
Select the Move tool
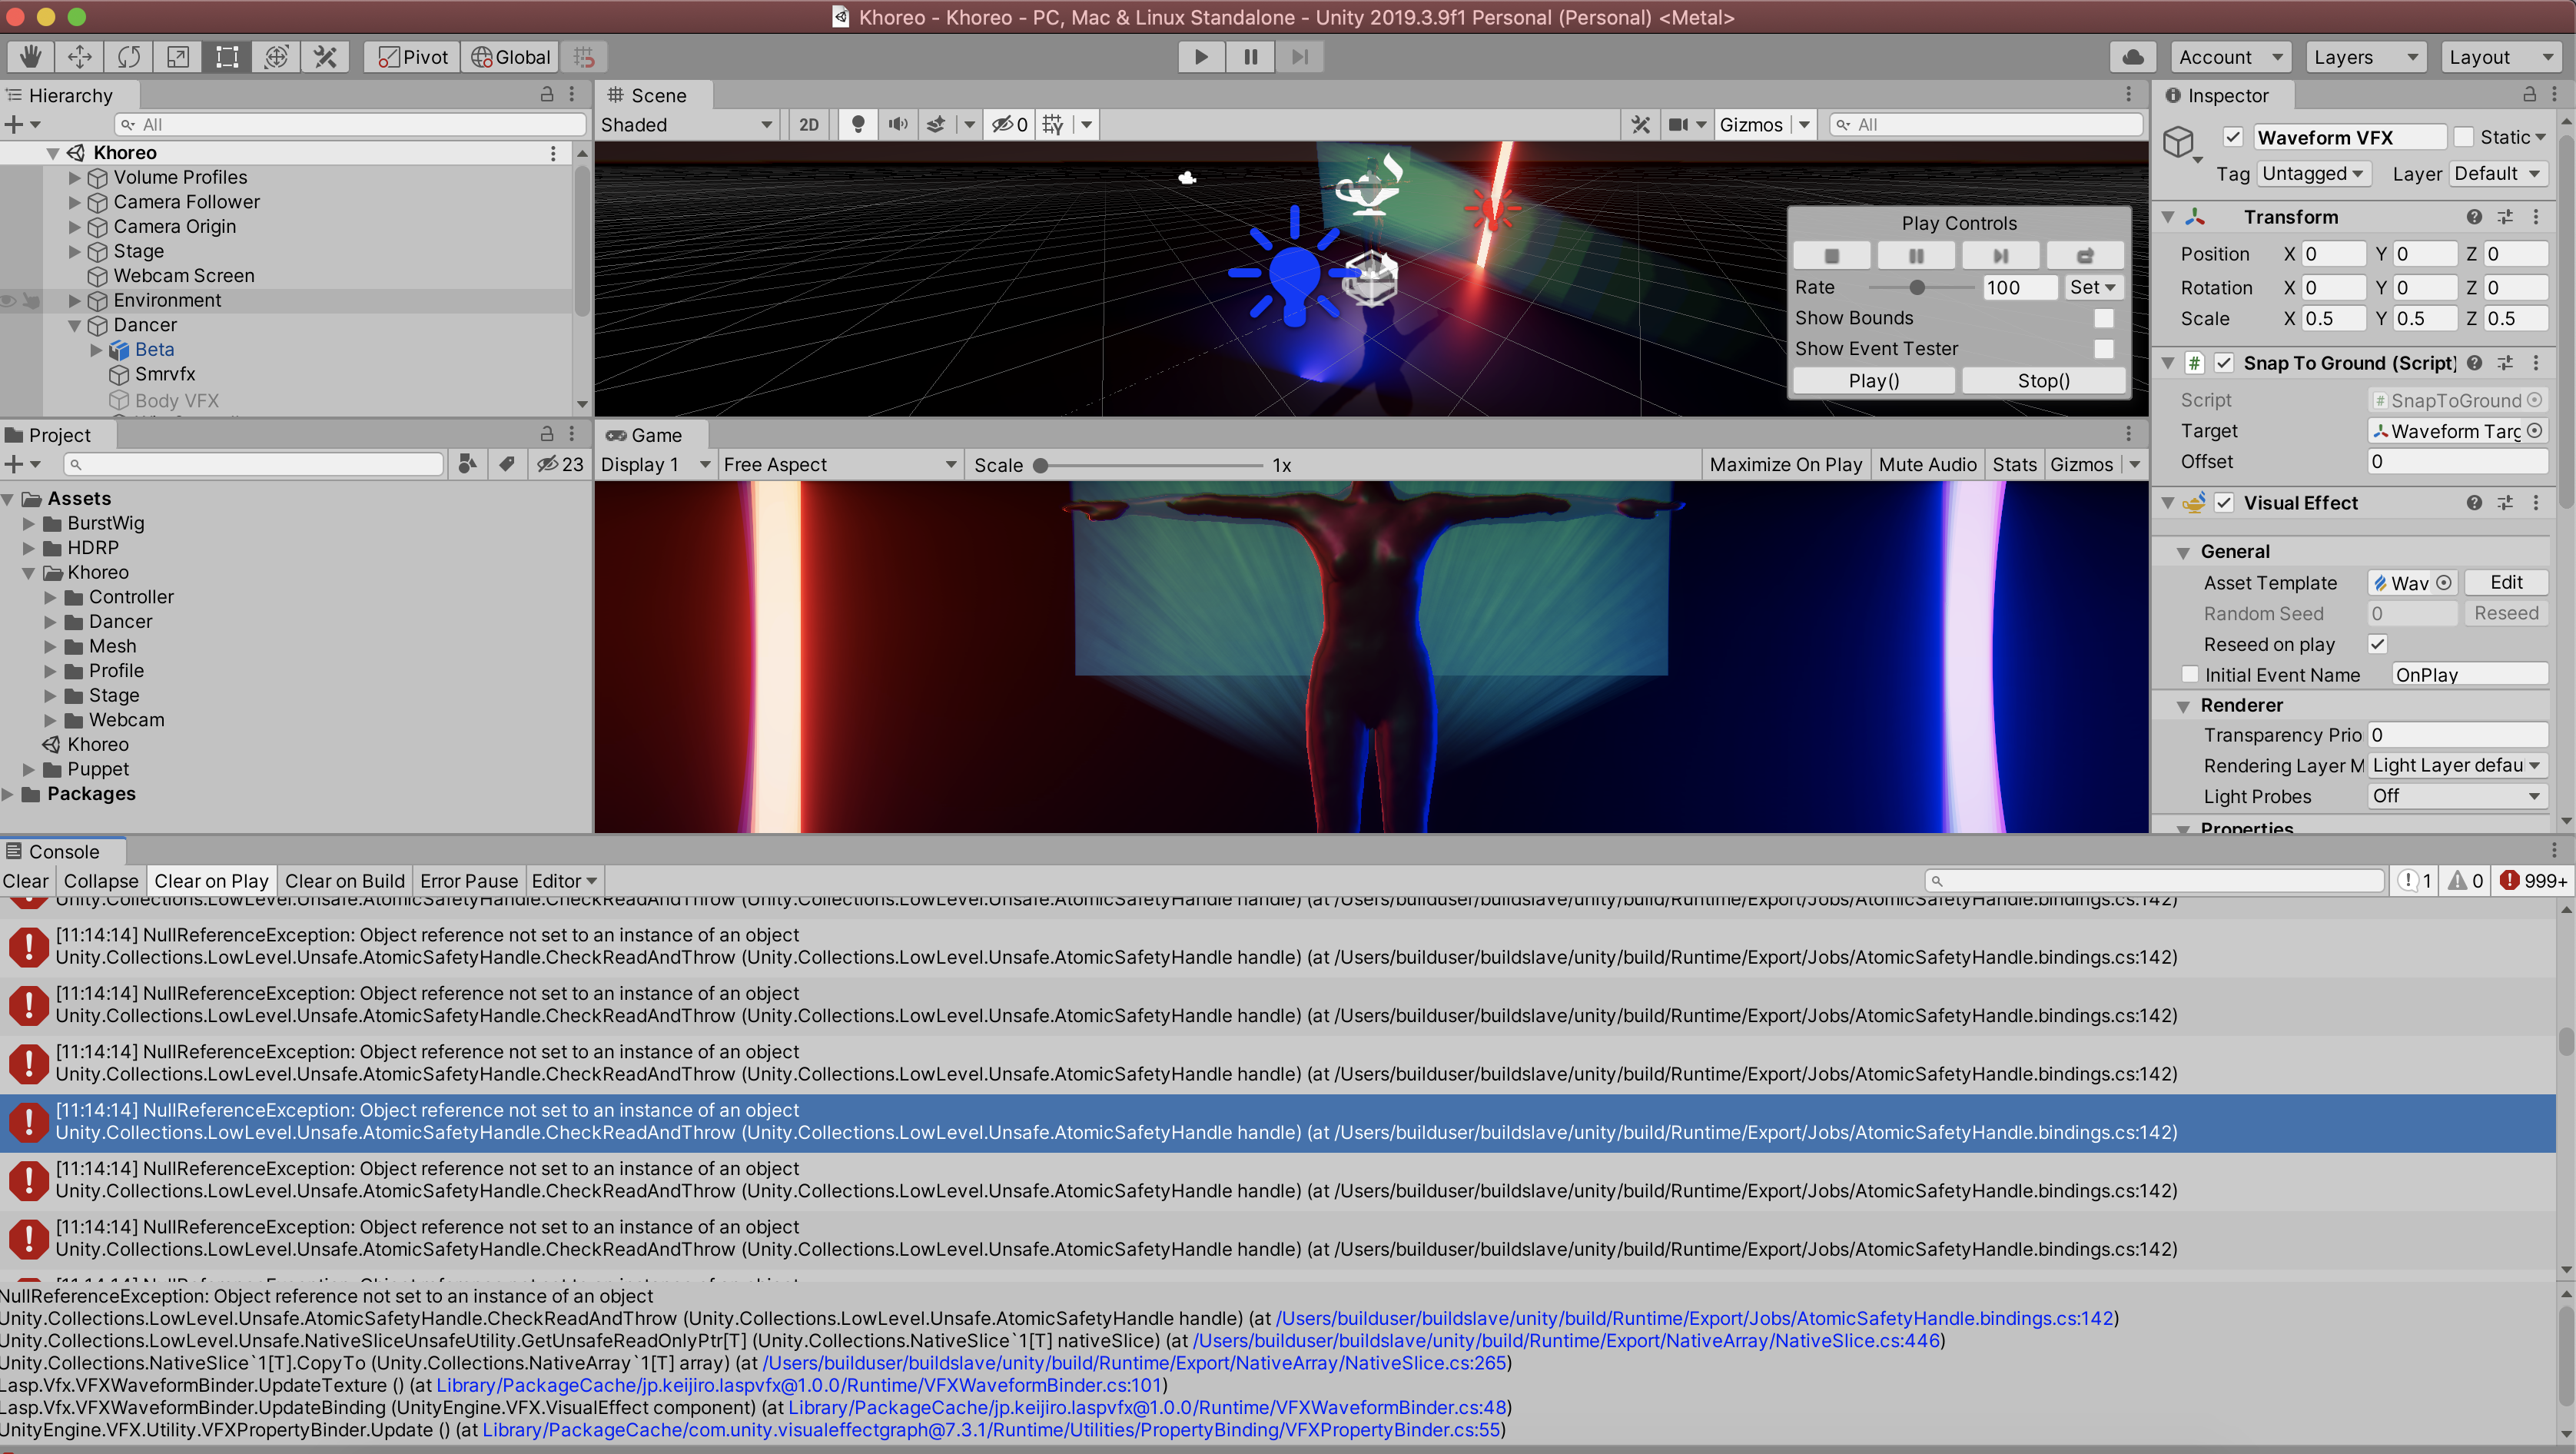(x=79, y=57)
